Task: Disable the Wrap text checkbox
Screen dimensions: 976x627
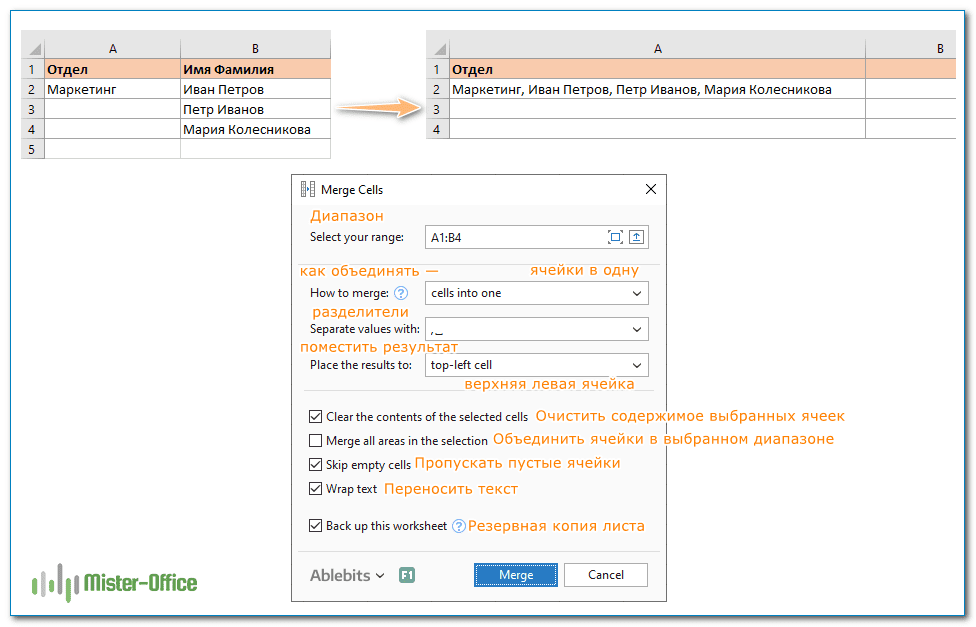Action: coord(316,489)
